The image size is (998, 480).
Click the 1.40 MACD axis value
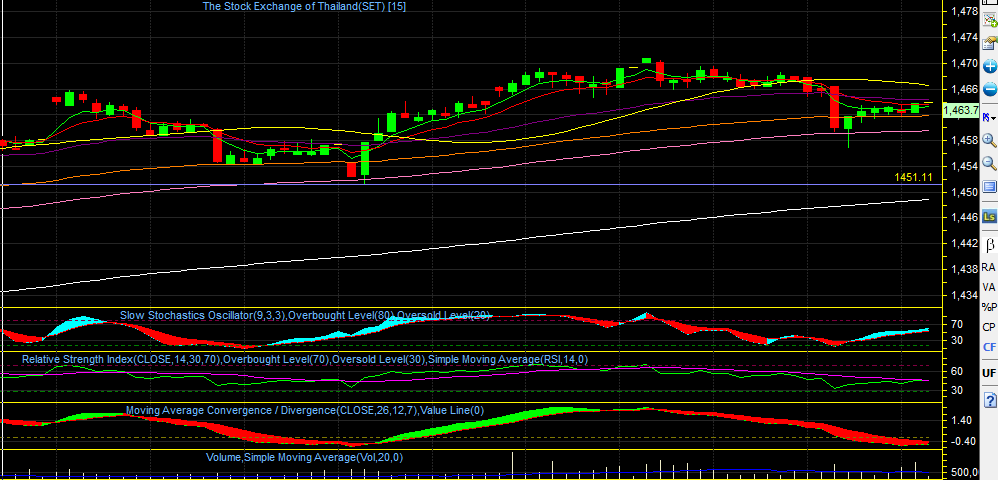961,420
